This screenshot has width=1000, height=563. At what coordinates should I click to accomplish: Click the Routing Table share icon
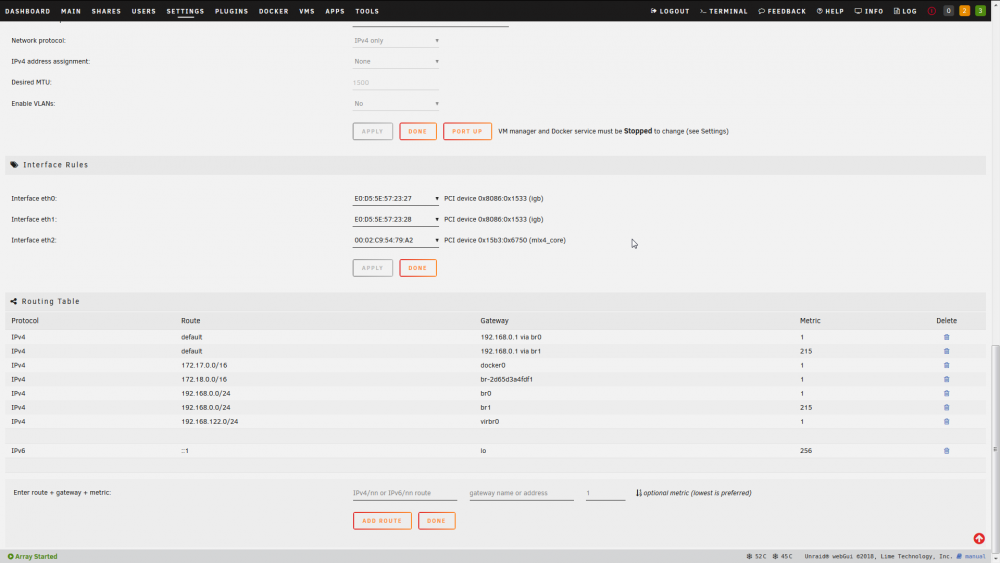coord(13,301)
